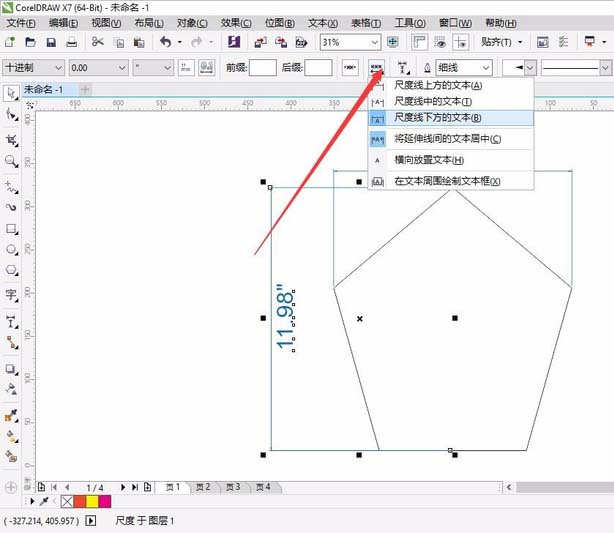Open start arrowhead dropdown
The image size is (614, 533).
tap(530, 68)
